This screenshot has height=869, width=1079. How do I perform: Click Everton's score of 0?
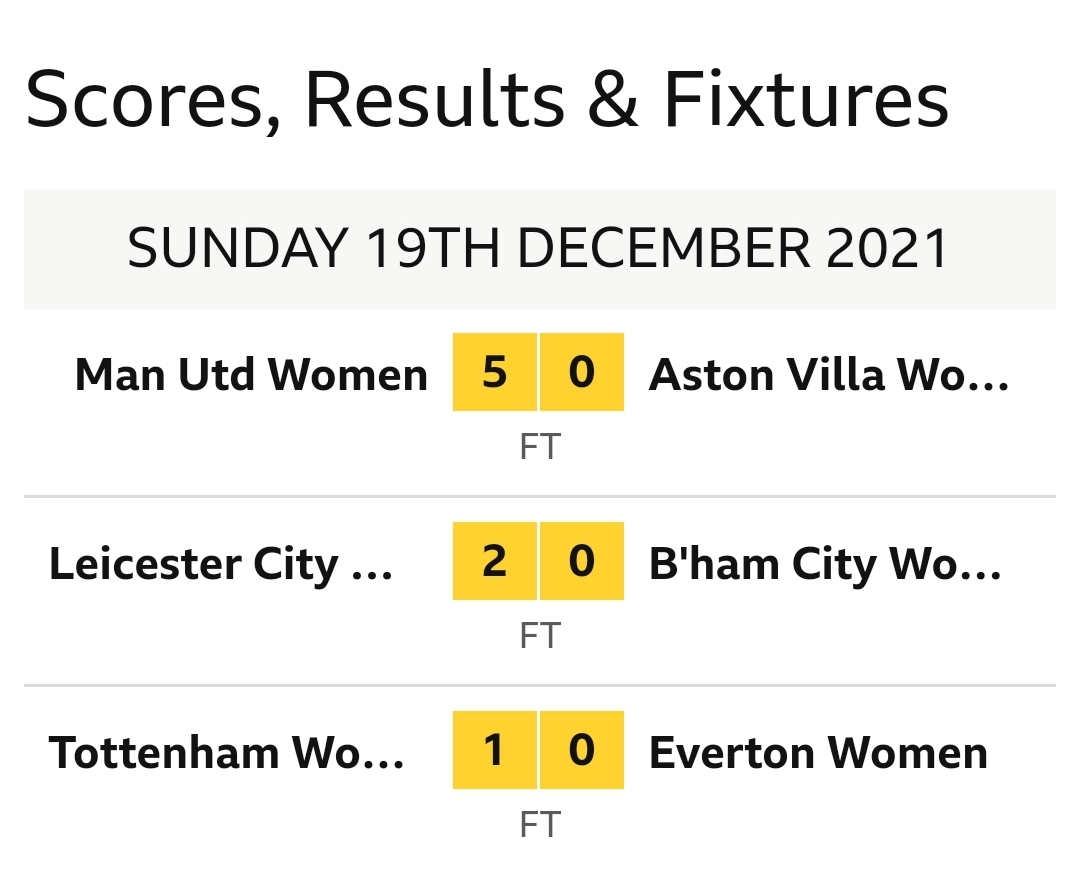pos(582,750)
